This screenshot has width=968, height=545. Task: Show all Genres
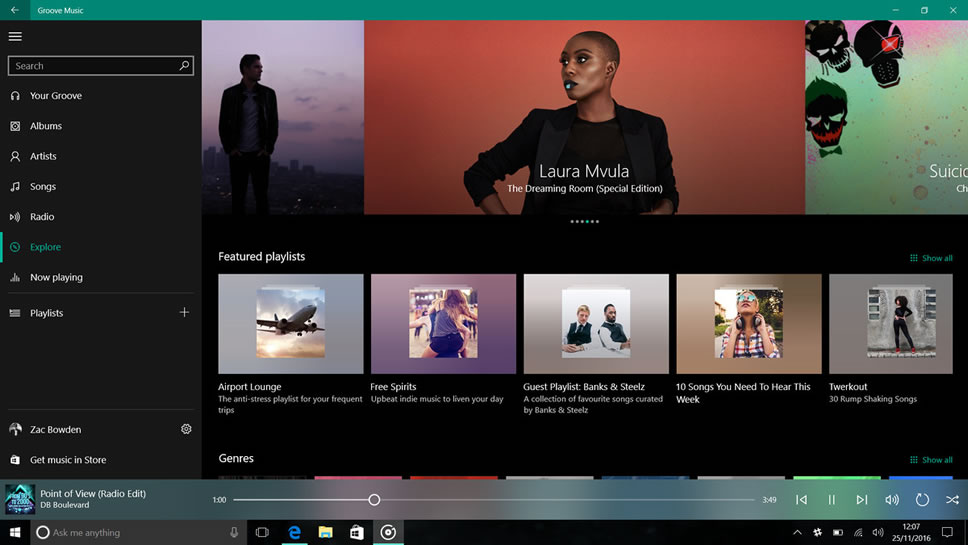pyautogui.click(x=931, y=460)
